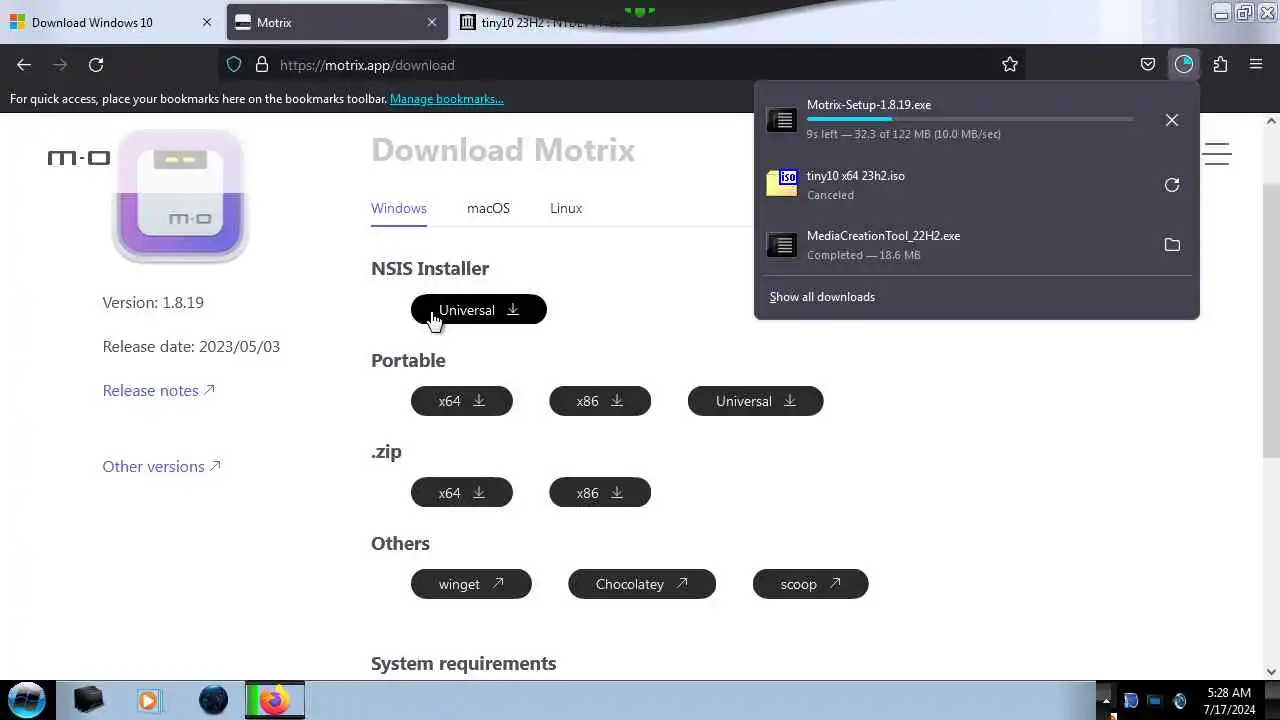The width and height of the screenshot is (1280, 720).
Task: Click the motrix.app/download address bar
Action: point(620,64)
